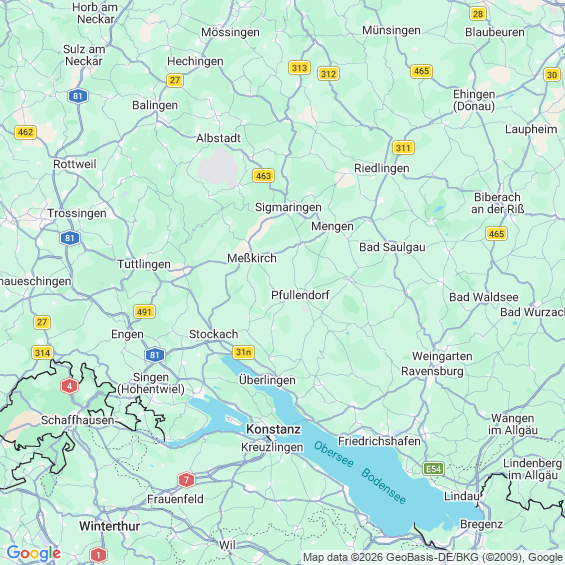
Task: Click the Bodensee lake label
Action: pos(383,486)
